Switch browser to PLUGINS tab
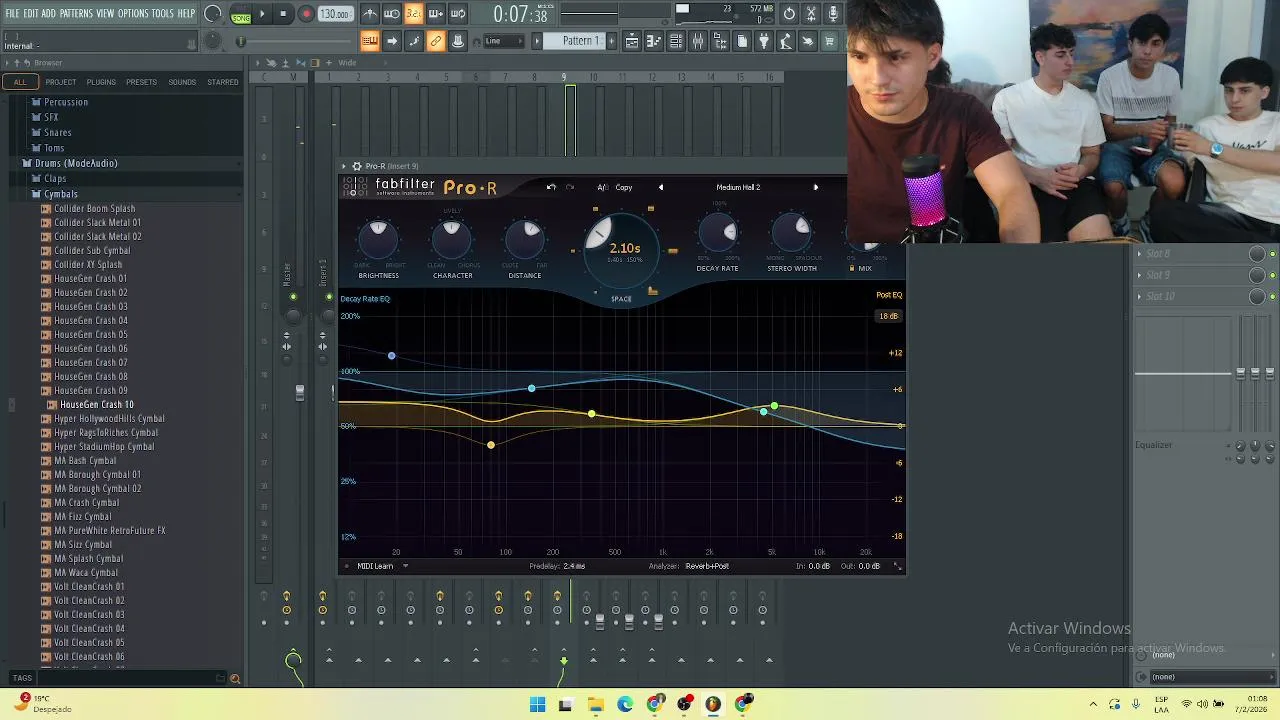Image resolution: width=1280 pixels, height=720 pixels. tap(101, 82)
